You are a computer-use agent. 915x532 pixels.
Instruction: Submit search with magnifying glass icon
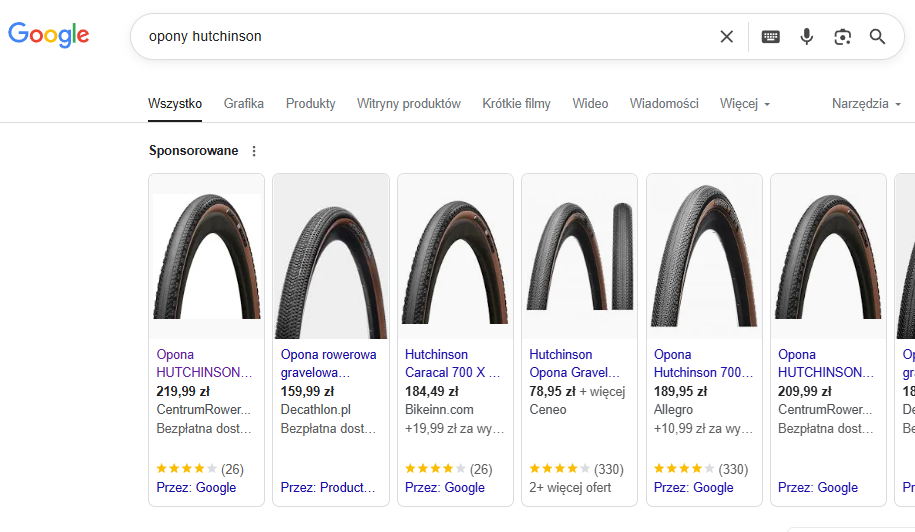(877, 37)
